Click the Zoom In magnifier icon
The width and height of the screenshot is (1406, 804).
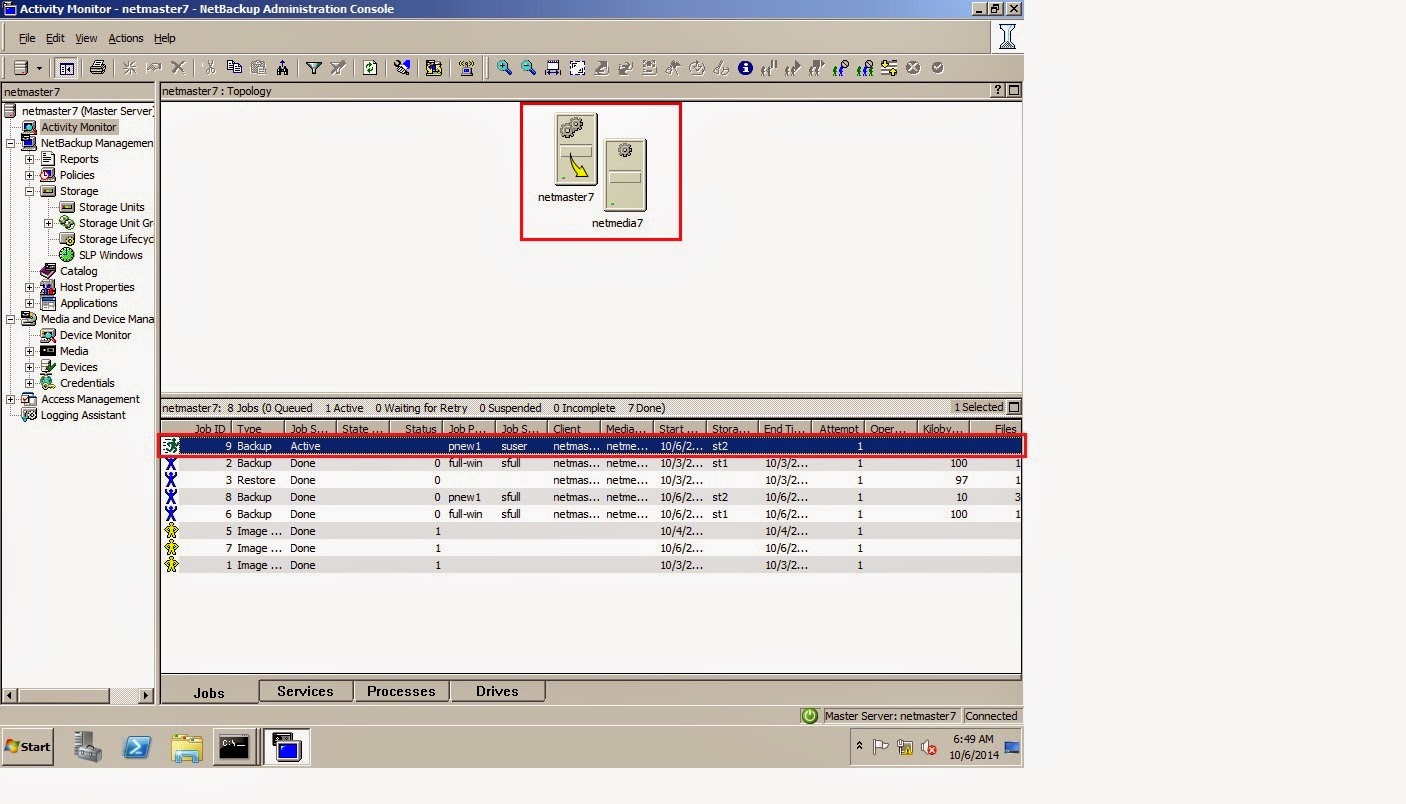[503, 67]
